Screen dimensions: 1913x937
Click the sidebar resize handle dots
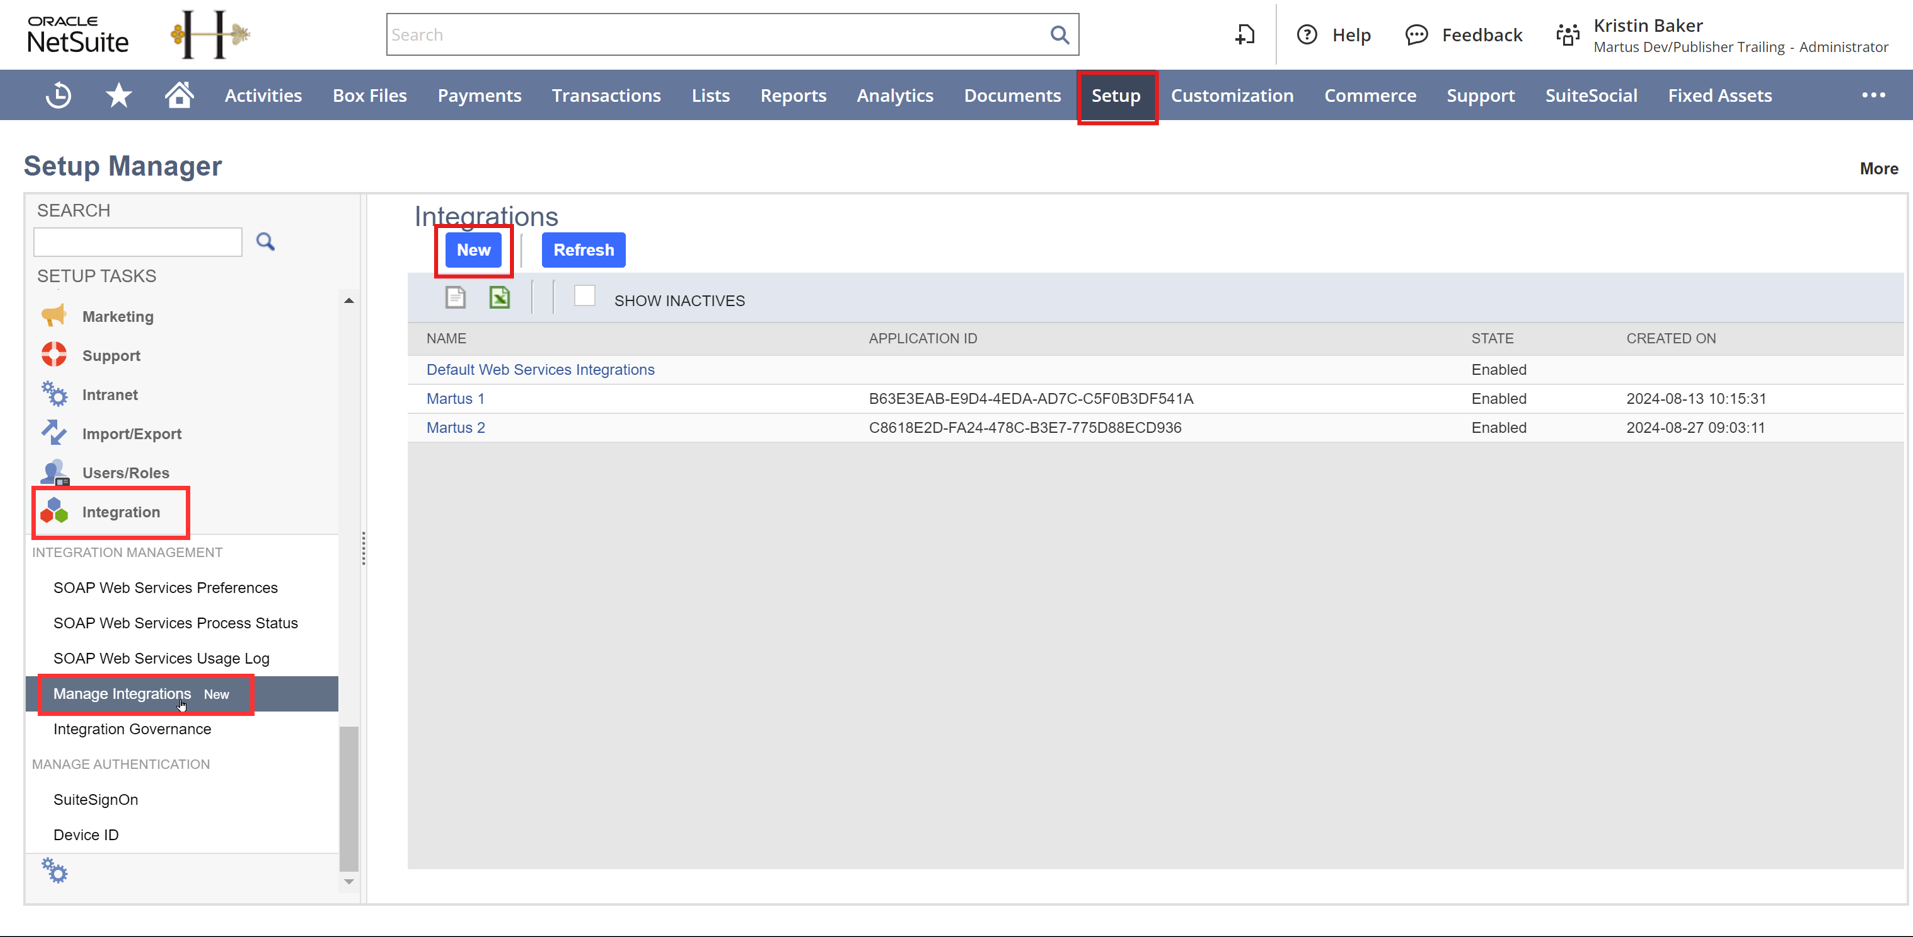pyautogui.click(x=363, y=548)
